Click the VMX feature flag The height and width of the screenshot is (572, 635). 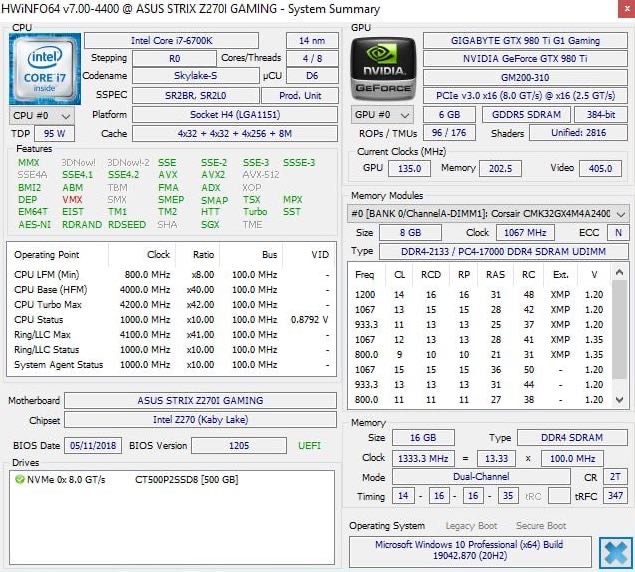[x=72, y=200]
